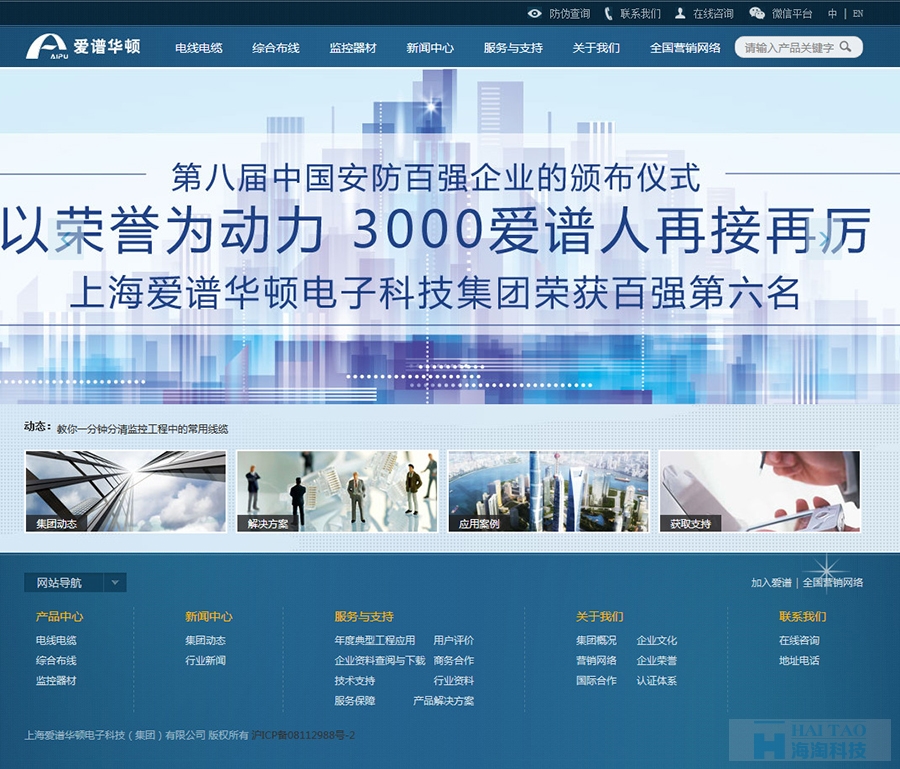The image size is (900, 769).
Task: Open 在线咨询 in the top bar
Action: [713, 14]
